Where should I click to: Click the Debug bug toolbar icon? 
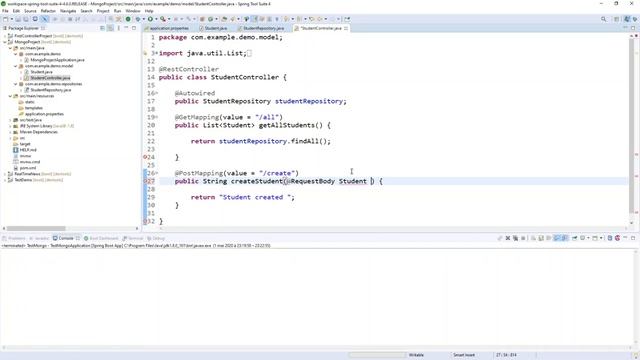click(138, 19)
